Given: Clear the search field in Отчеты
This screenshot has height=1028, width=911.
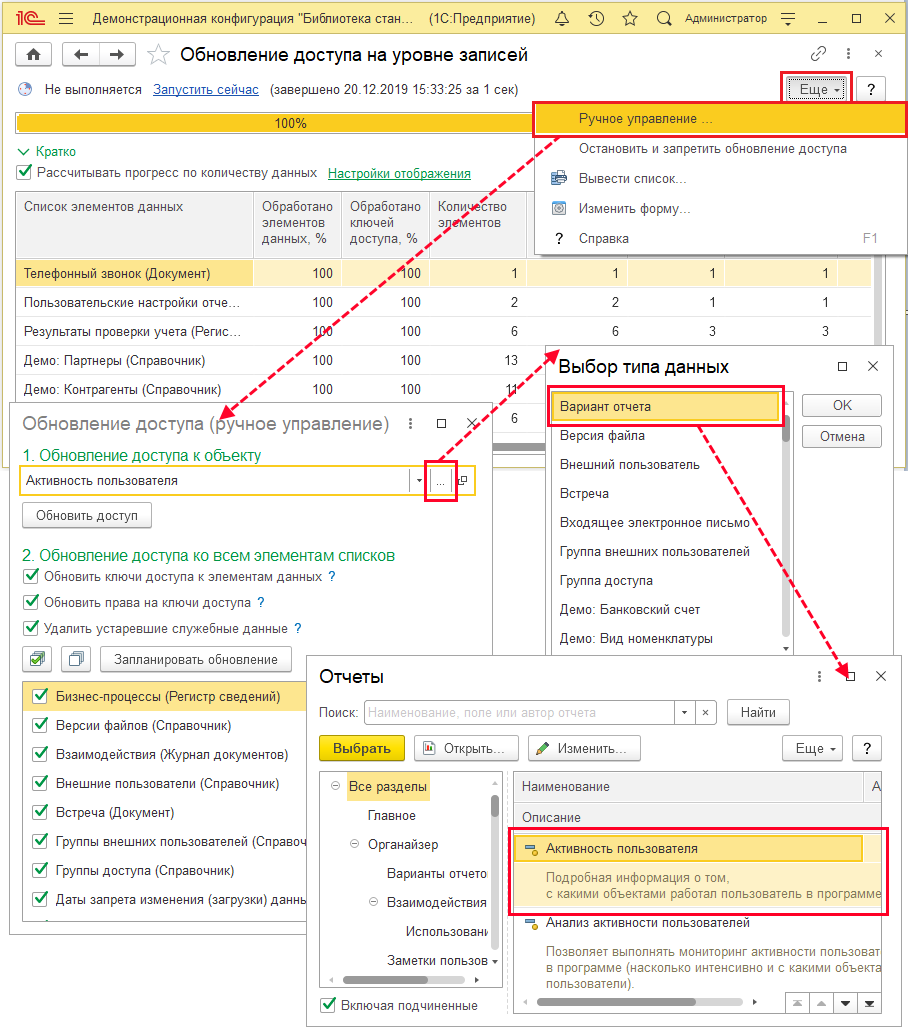Looking at the screenshot, I should coord(705,713).
